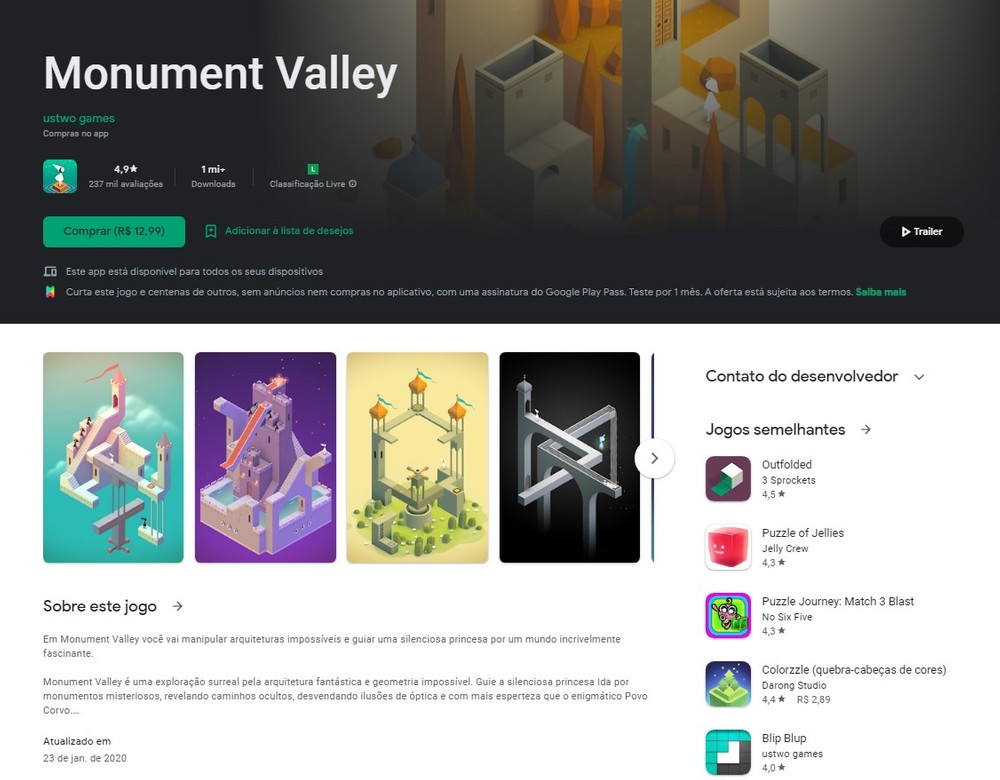Follow the Saiba mais link
The width and height of the screenshot is (1000, 780).
pyautogui.click(x=880, y=292)
